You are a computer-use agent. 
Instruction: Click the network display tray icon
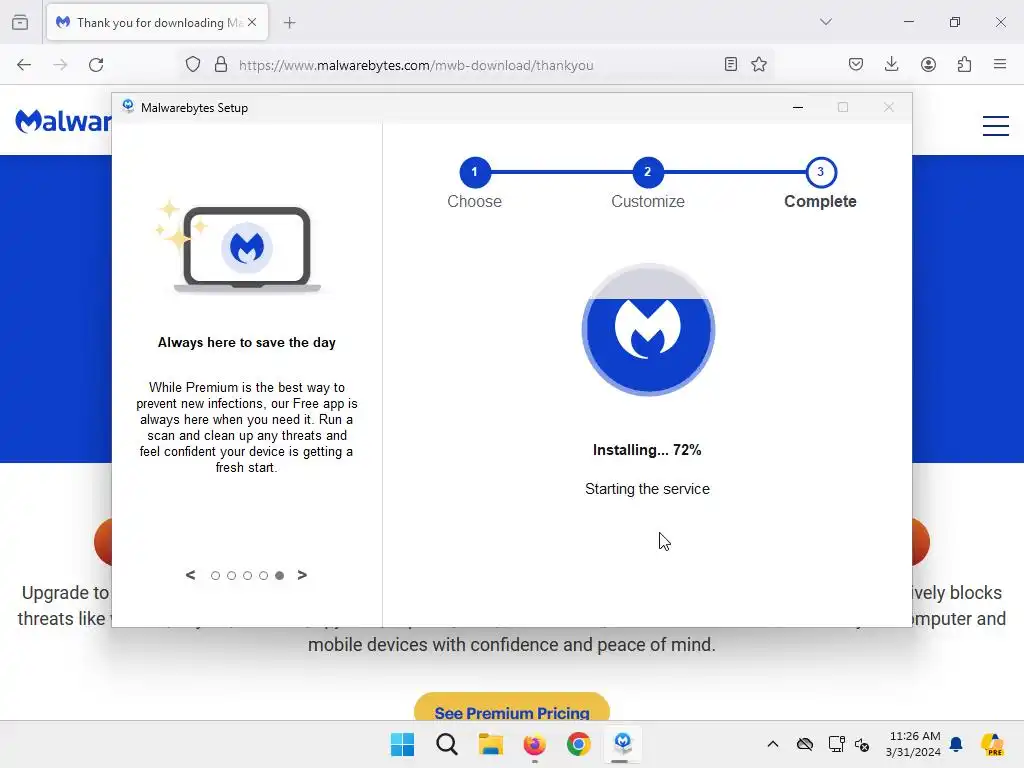pos(836,744)
